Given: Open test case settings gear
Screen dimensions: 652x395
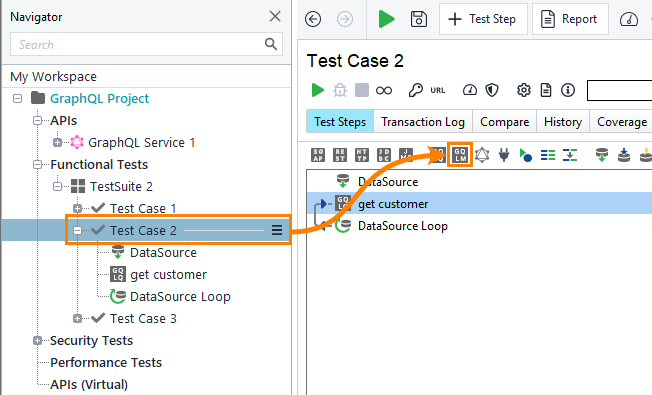Looking at the screenshot, I should [x=524, y=90].
